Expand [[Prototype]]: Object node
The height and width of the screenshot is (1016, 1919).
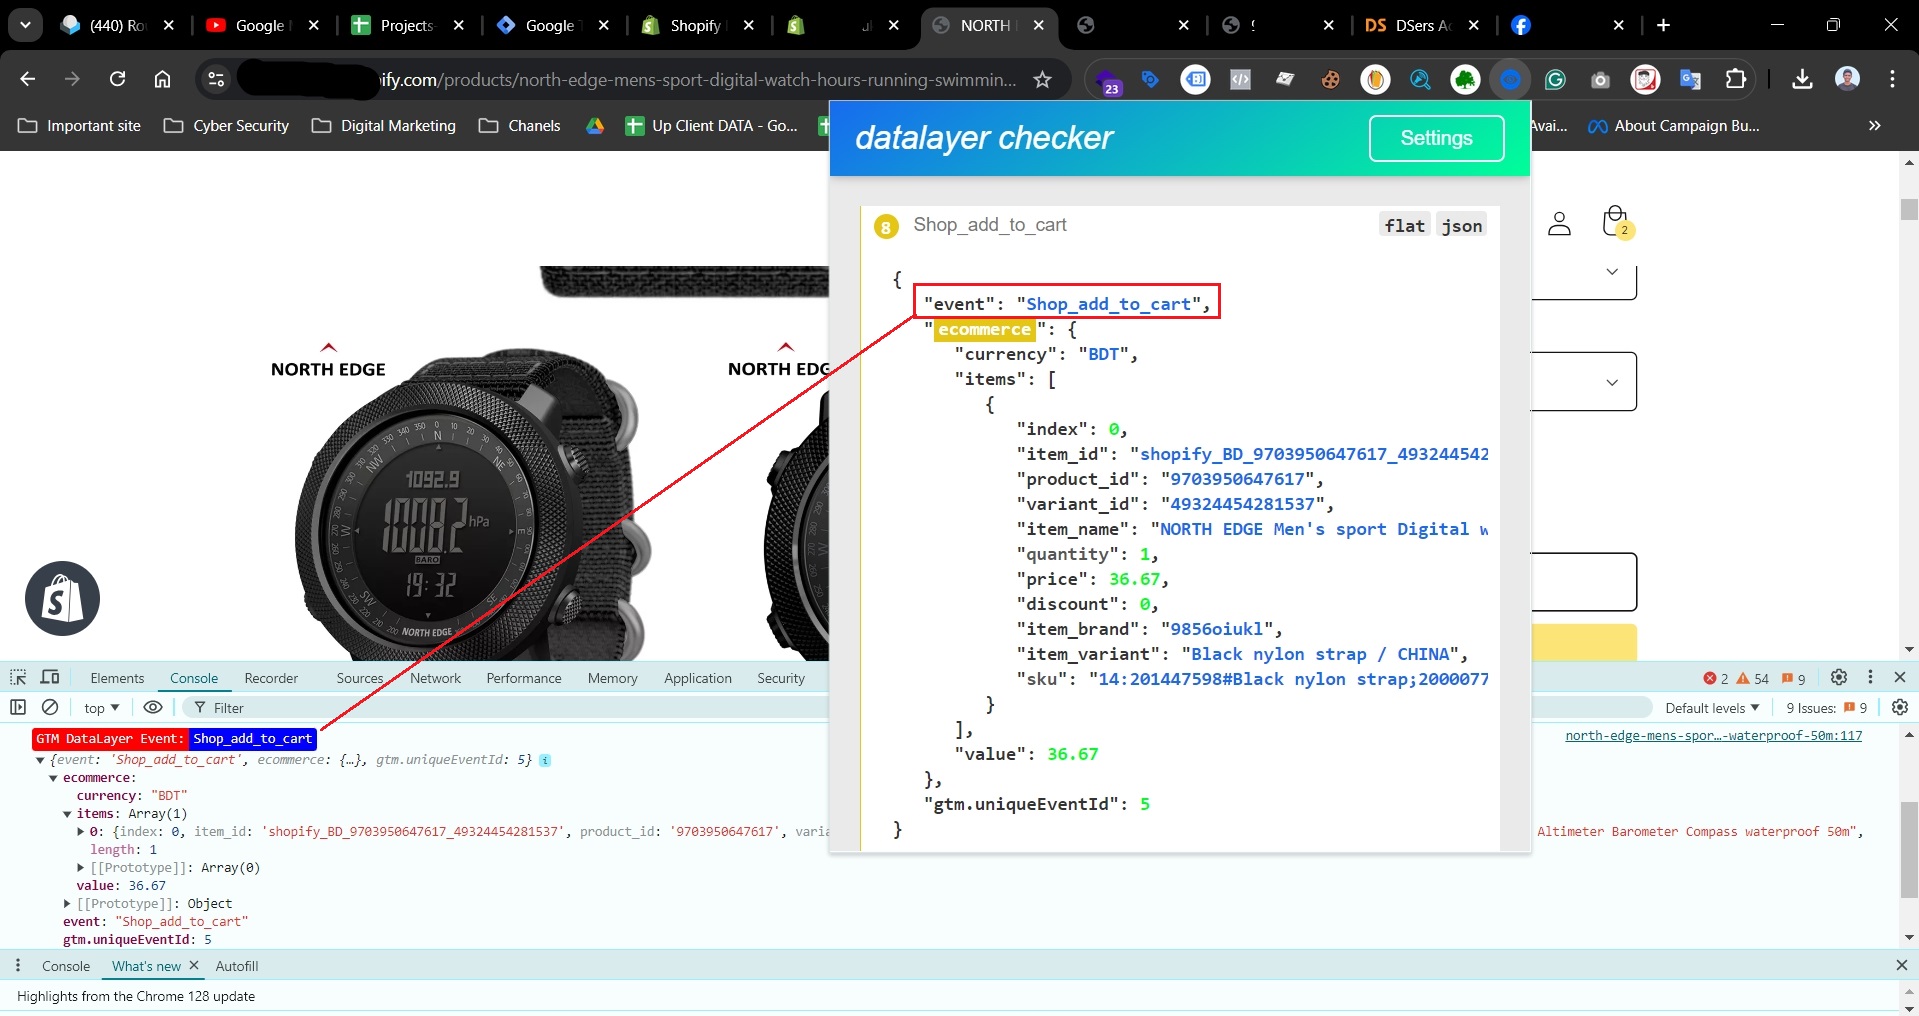click(67, 904)
